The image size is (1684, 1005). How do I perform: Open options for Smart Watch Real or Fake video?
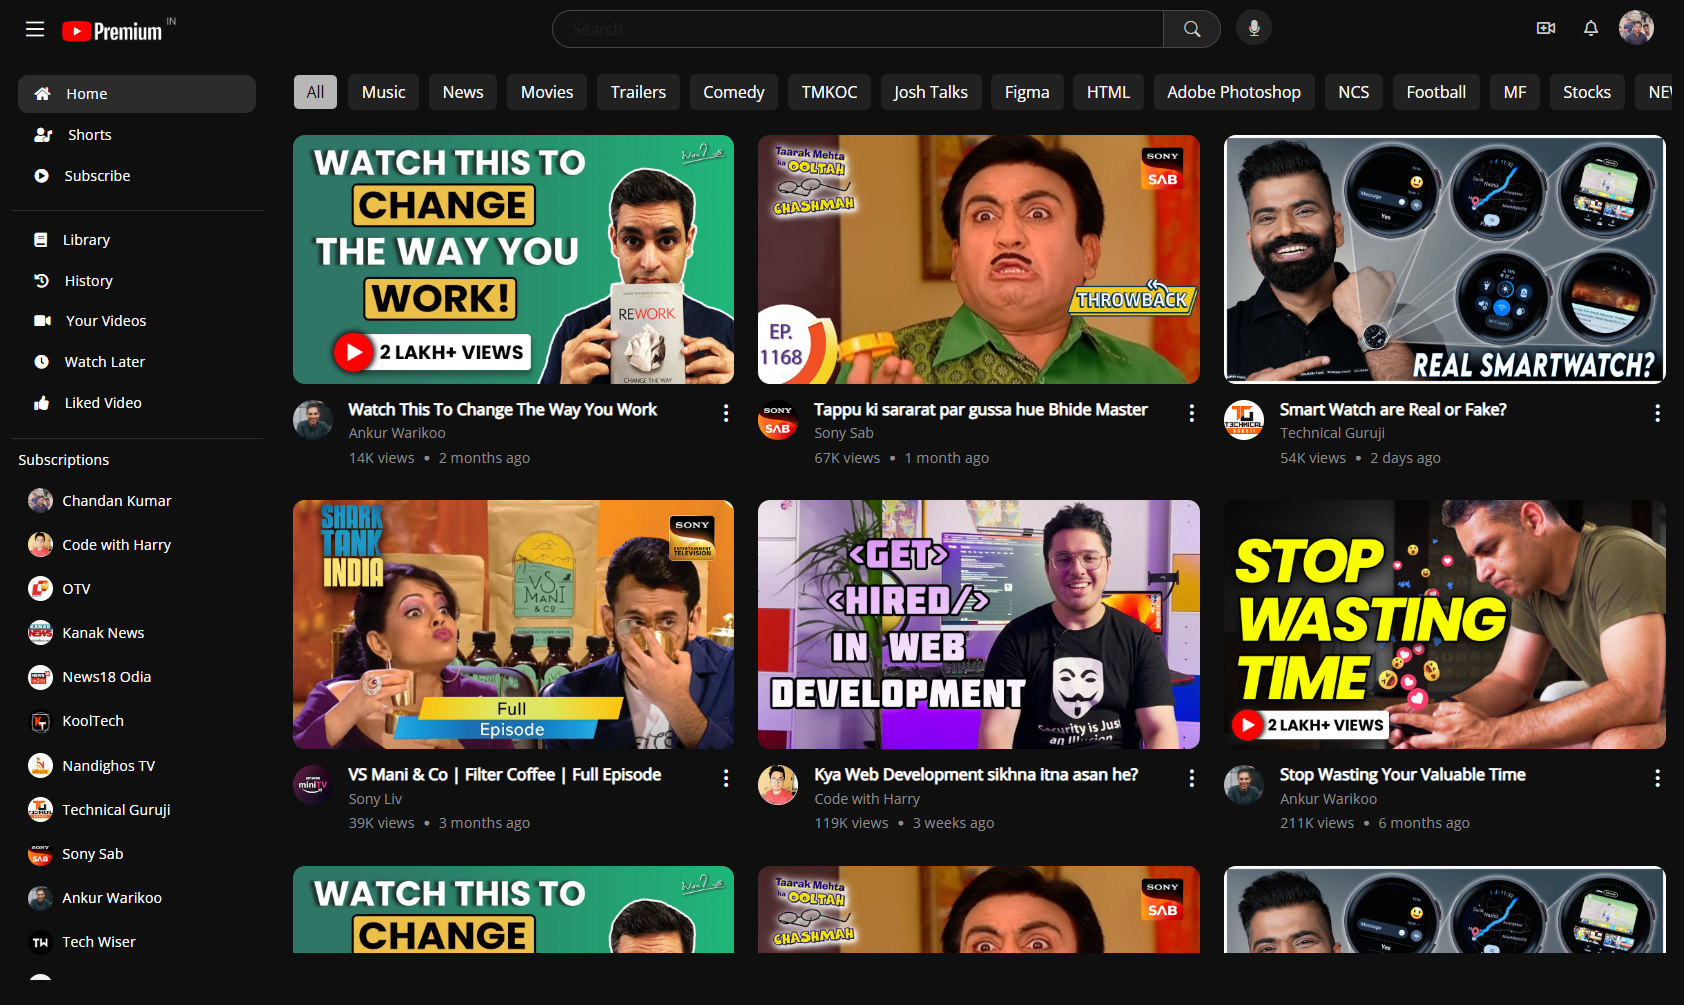[x=1657, y=413]
